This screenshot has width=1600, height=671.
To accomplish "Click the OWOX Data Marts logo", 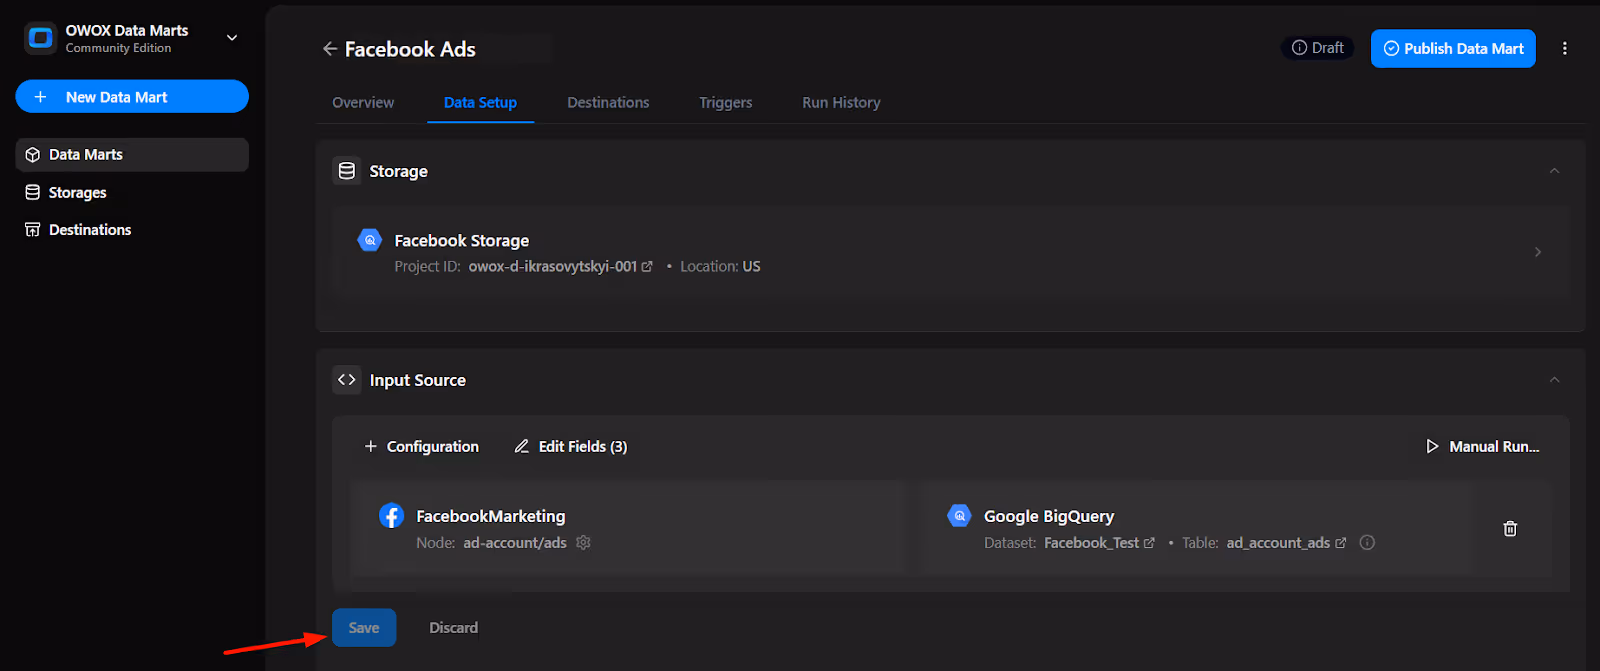I will point(40,38).
